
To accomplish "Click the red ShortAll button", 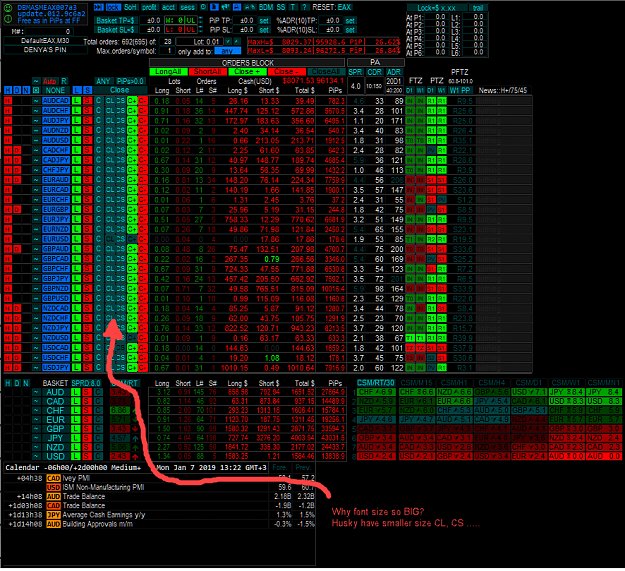I will [207, 71].
